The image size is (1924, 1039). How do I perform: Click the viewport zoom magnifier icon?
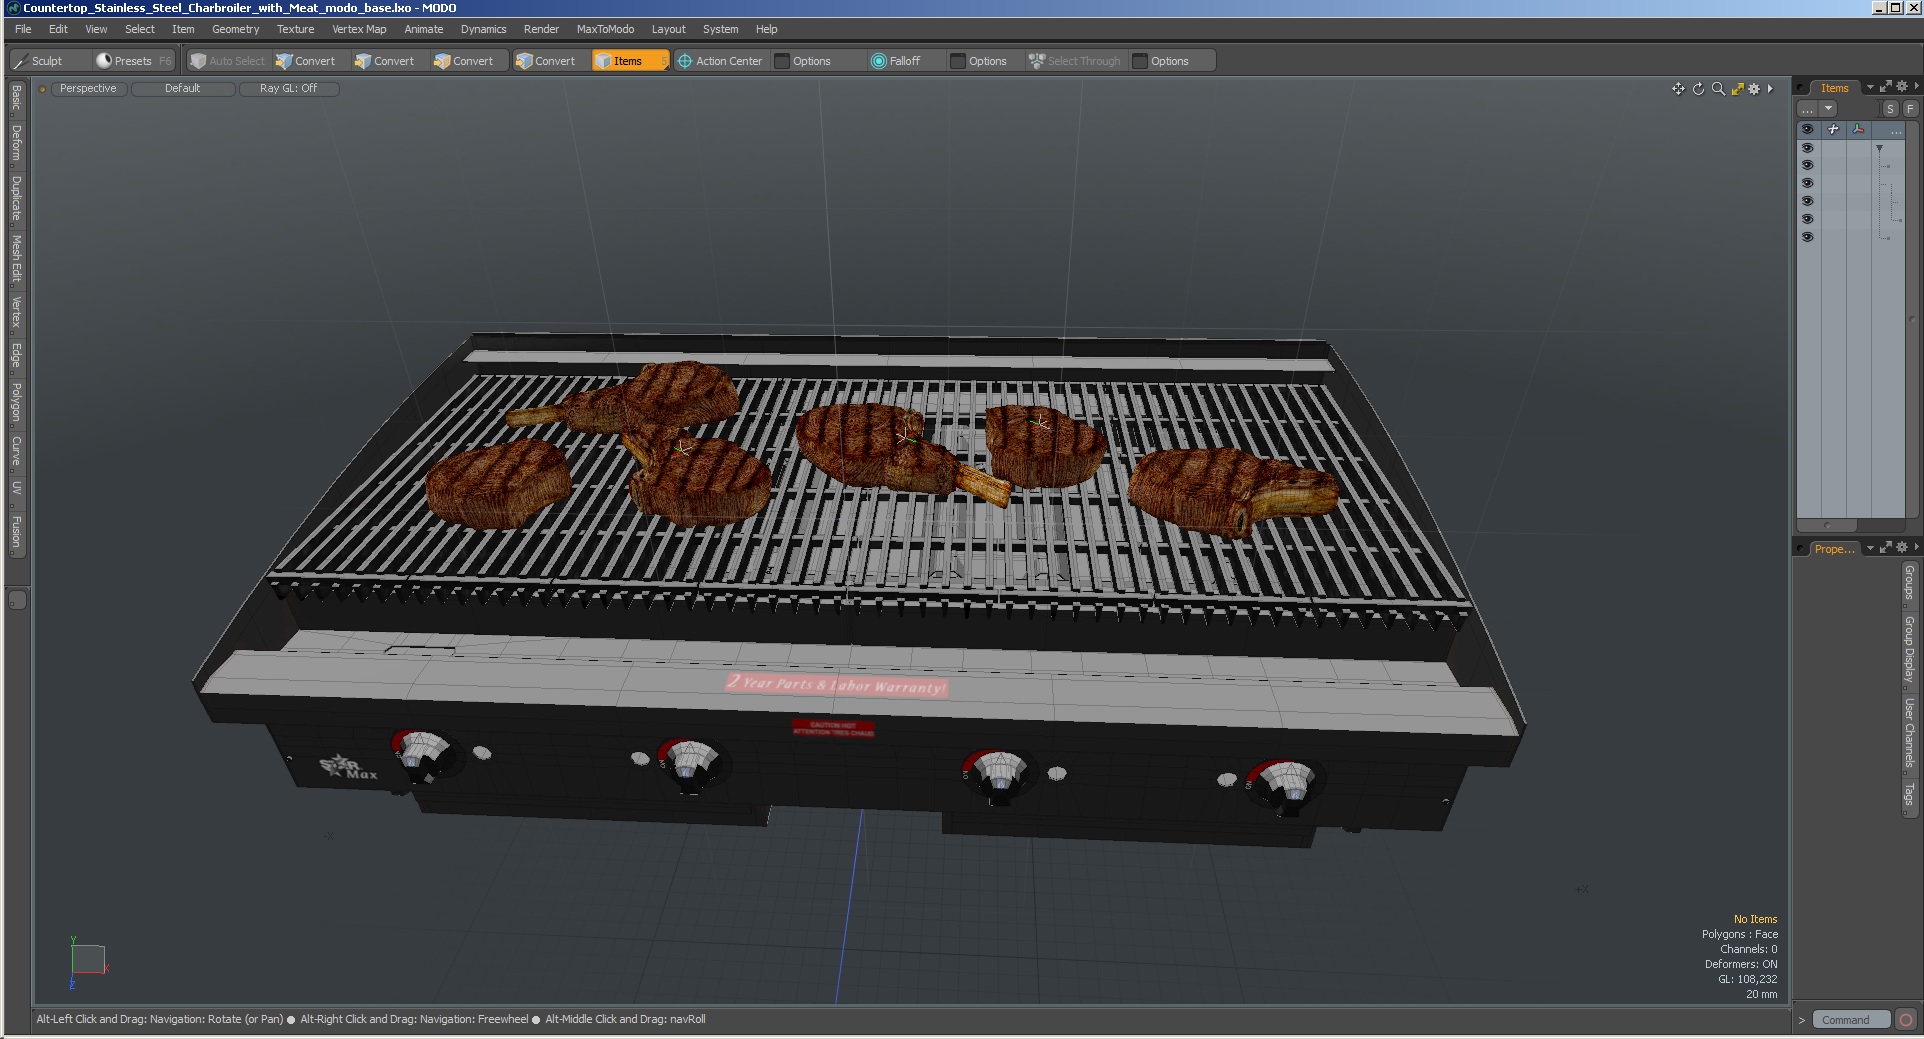[1718, 89]
